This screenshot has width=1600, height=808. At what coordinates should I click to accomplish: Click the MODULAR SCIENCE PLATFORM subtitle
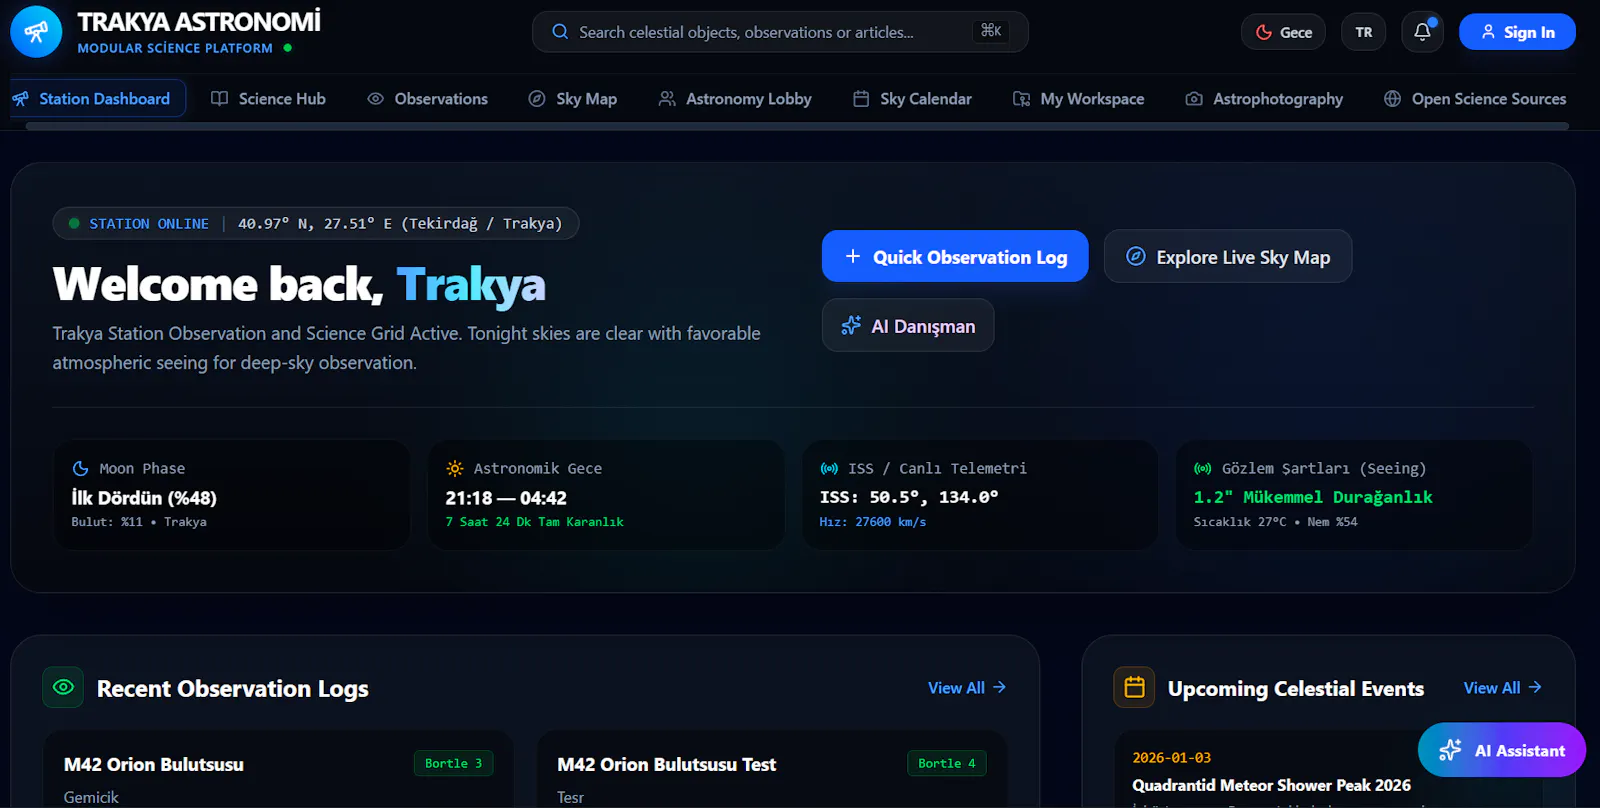[x=175, y=48]
